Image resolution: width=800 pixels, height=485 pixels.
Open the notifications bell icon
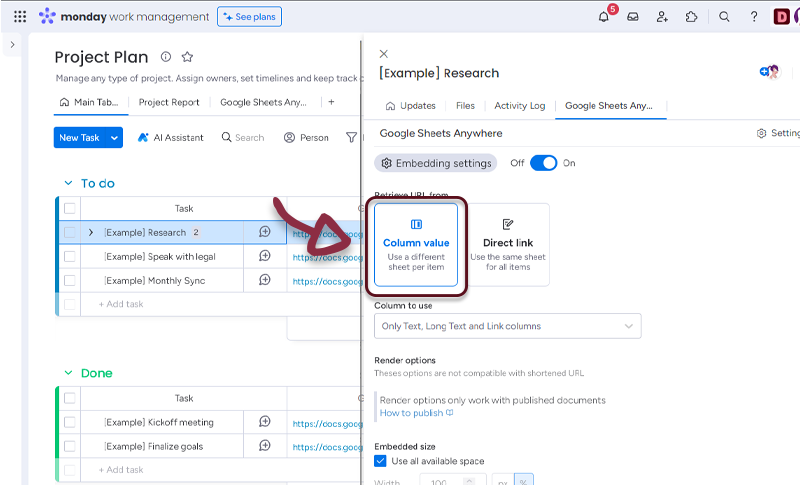pyautogui.click(x=604, y=17)
